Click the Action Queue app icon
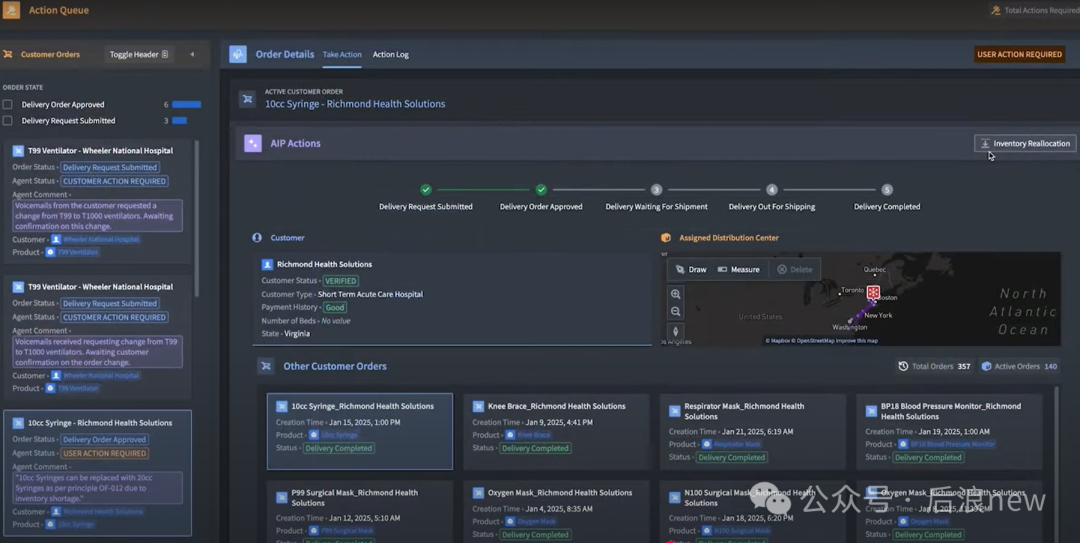The image size is (1080, 543). point(11,10)
